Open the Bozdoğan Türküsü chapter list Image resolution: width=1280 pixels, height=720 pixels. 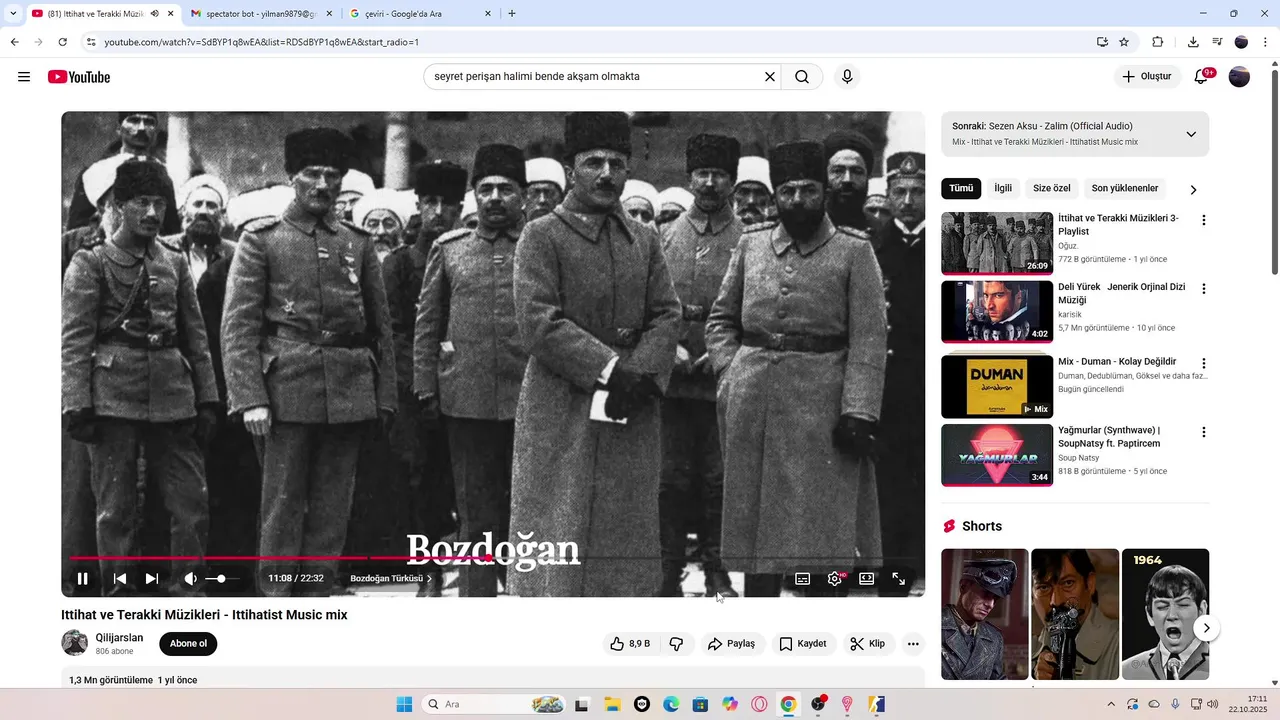coord(391,578)
